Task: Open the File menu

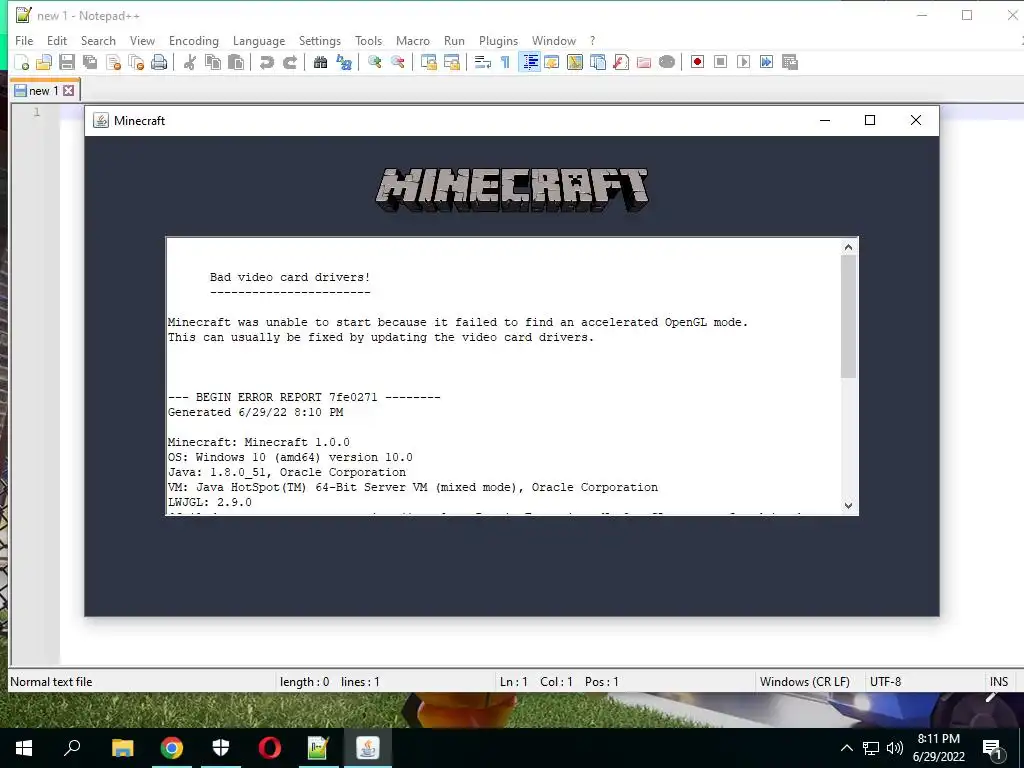Action: click(24, 40)
